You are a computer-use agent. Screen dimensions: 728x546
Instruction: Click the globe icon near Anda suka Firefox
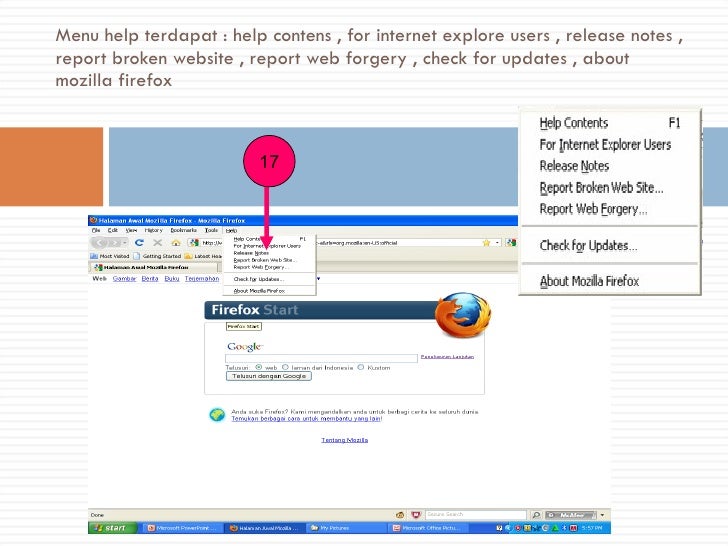[217, 415]
